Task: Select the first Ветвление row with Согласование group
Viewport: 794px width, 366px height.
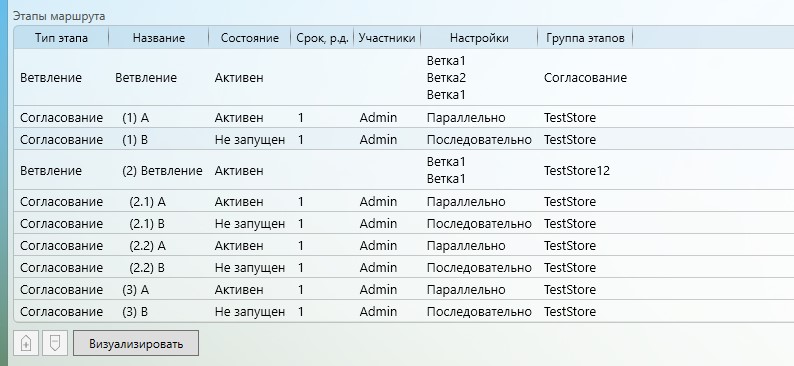Action: 404,77
